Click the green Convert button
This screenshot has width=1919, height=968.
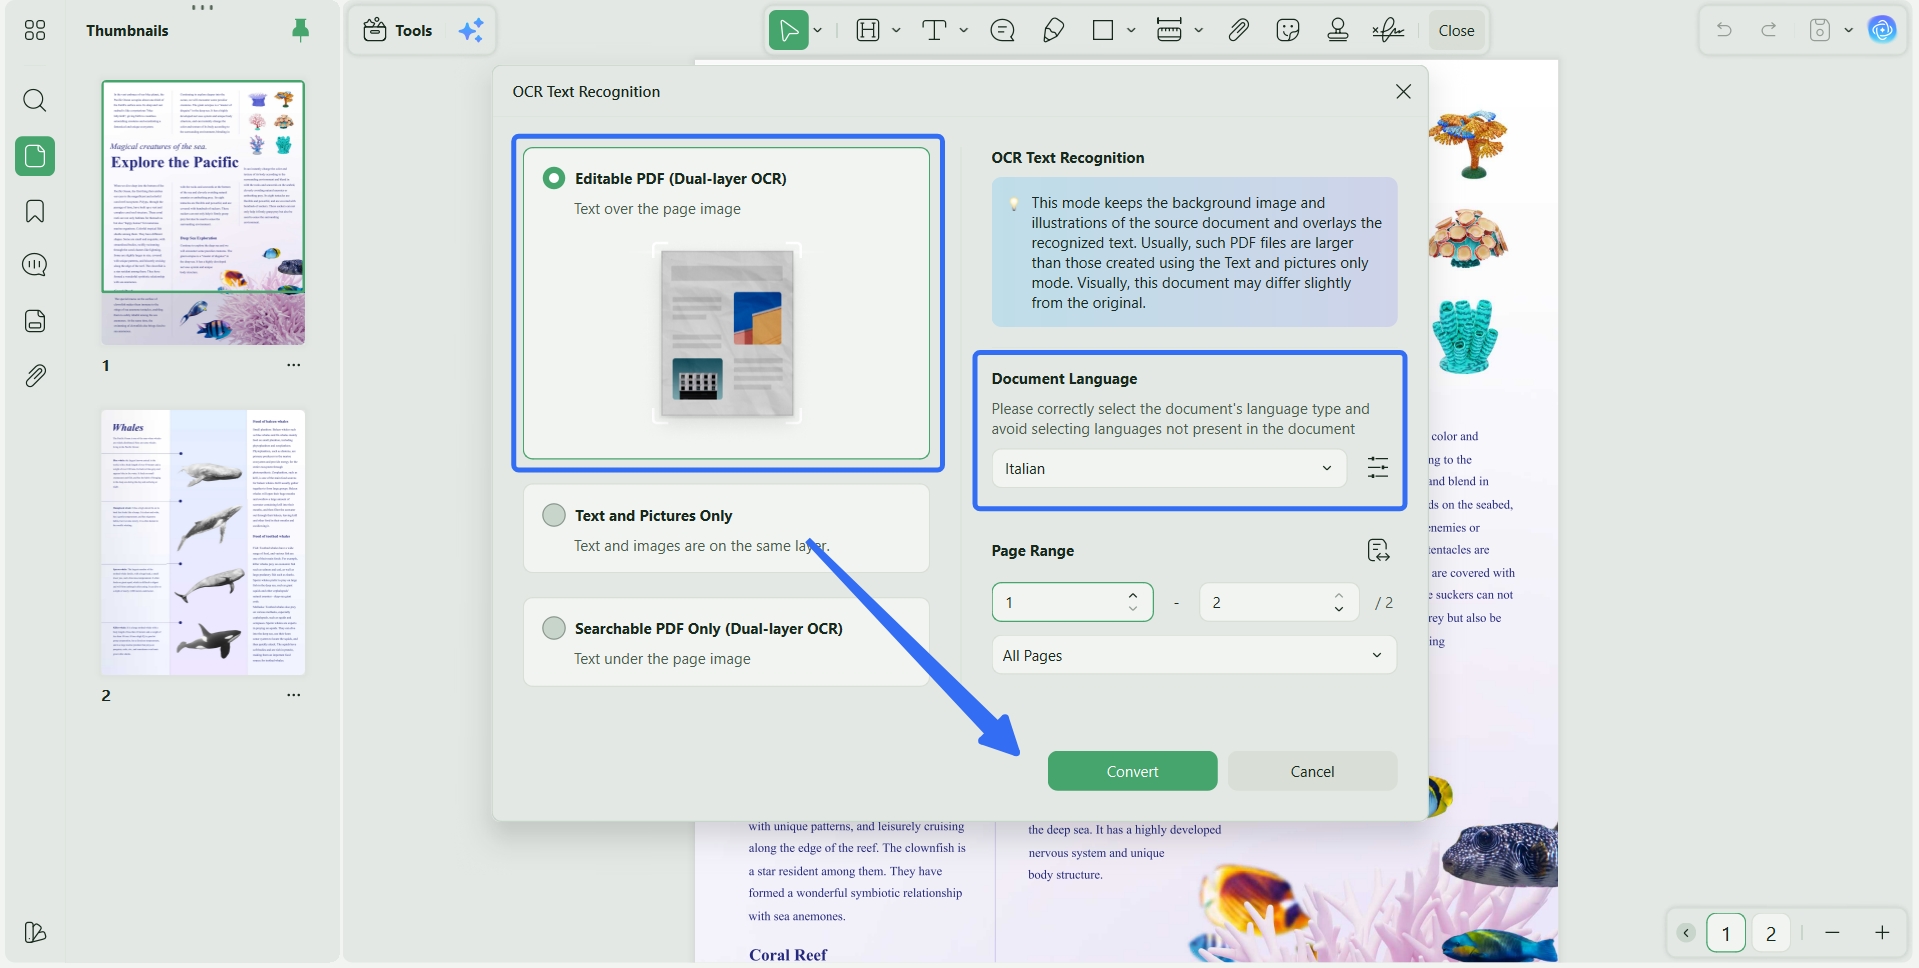tap(1132, 771)
